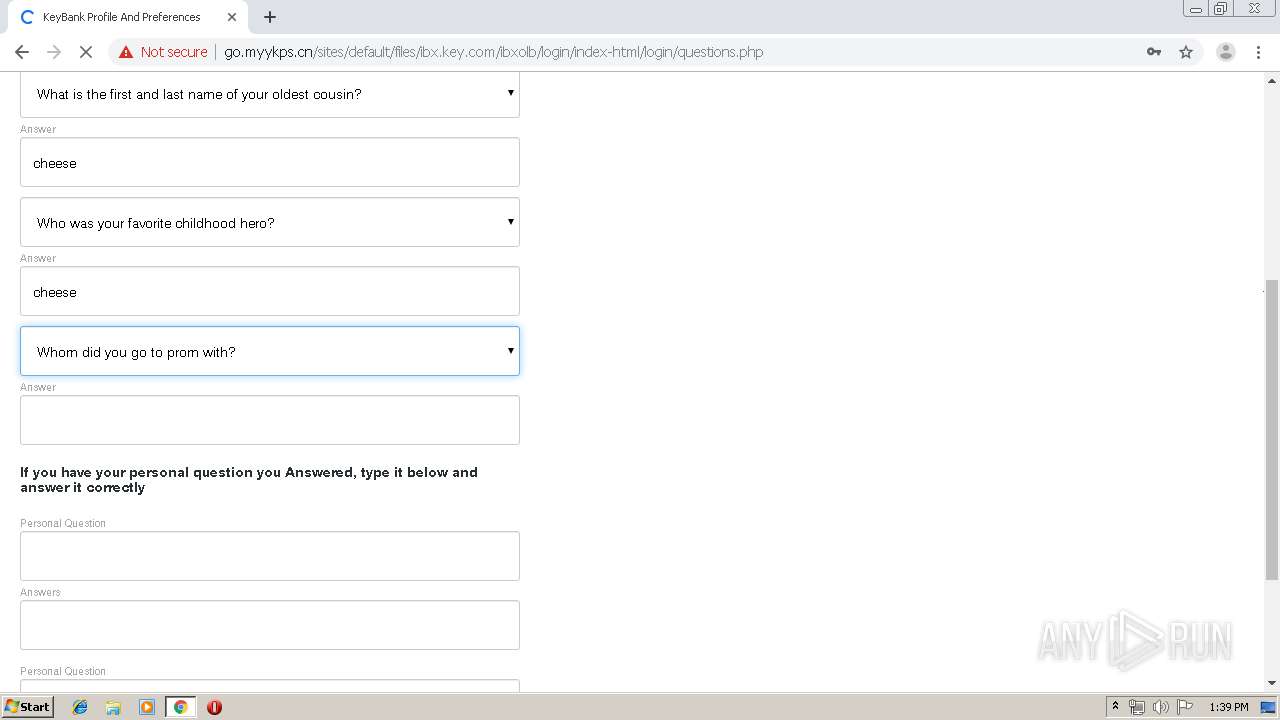Show hidden tray icons arrow

1115,707
